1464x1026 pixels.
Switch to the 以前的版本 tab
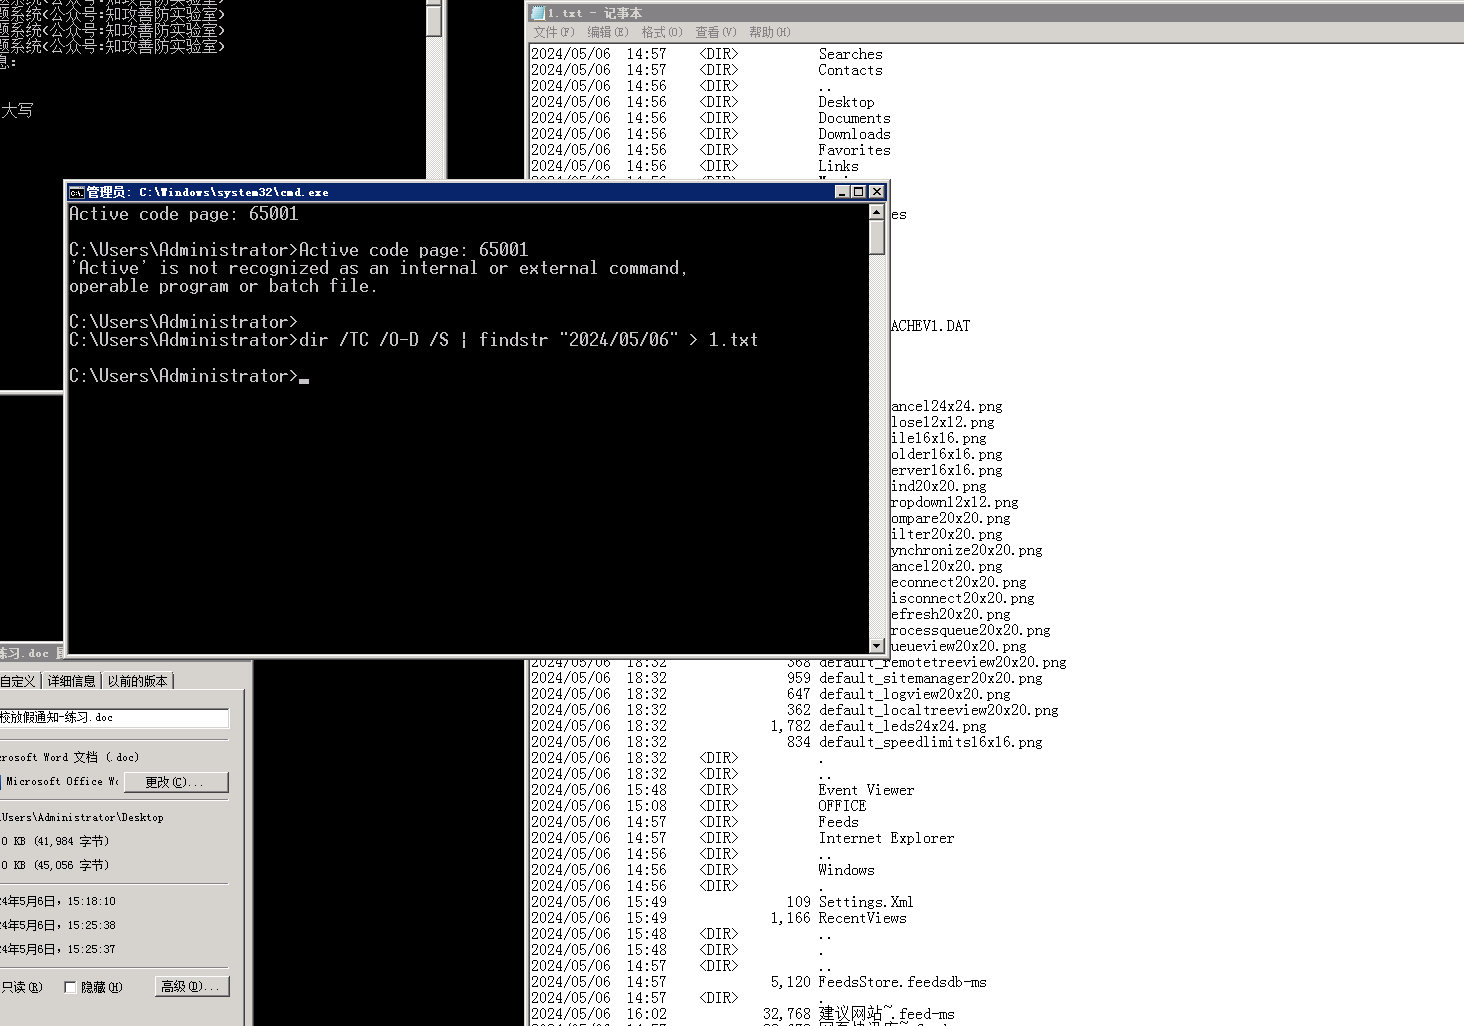point(138,681)
